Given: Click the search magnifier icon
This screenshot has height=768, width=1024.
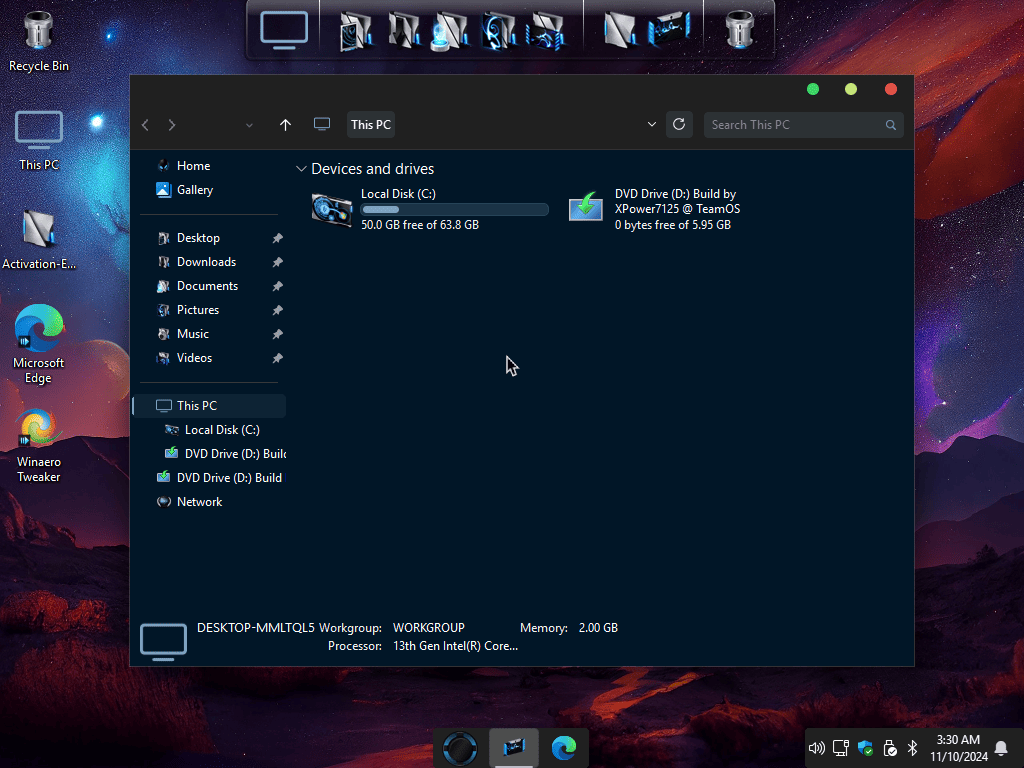Looking at the screenshot, I should pos(891,125).
